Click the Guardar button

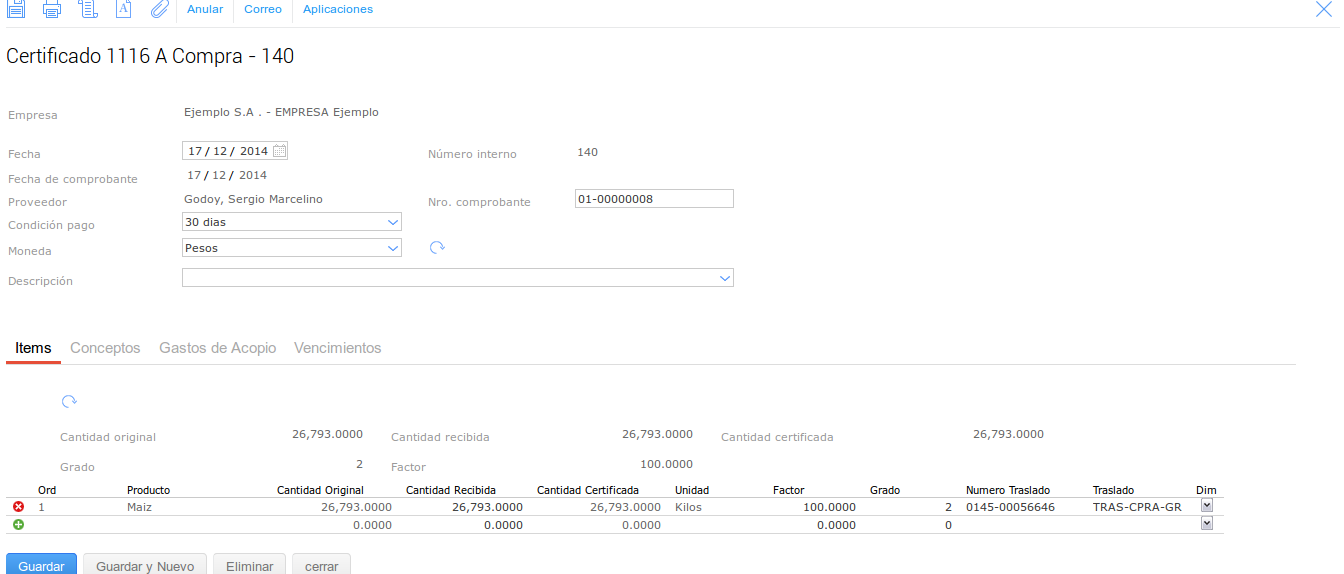pos(41,564)
